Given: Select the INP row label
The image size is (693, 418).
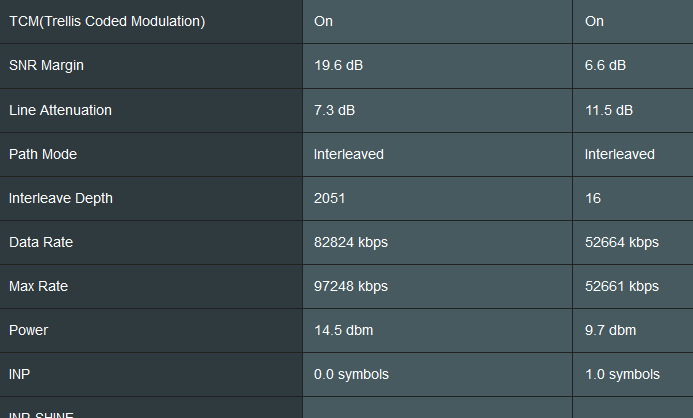Looking at the screenshot, I should pos(19,374).
